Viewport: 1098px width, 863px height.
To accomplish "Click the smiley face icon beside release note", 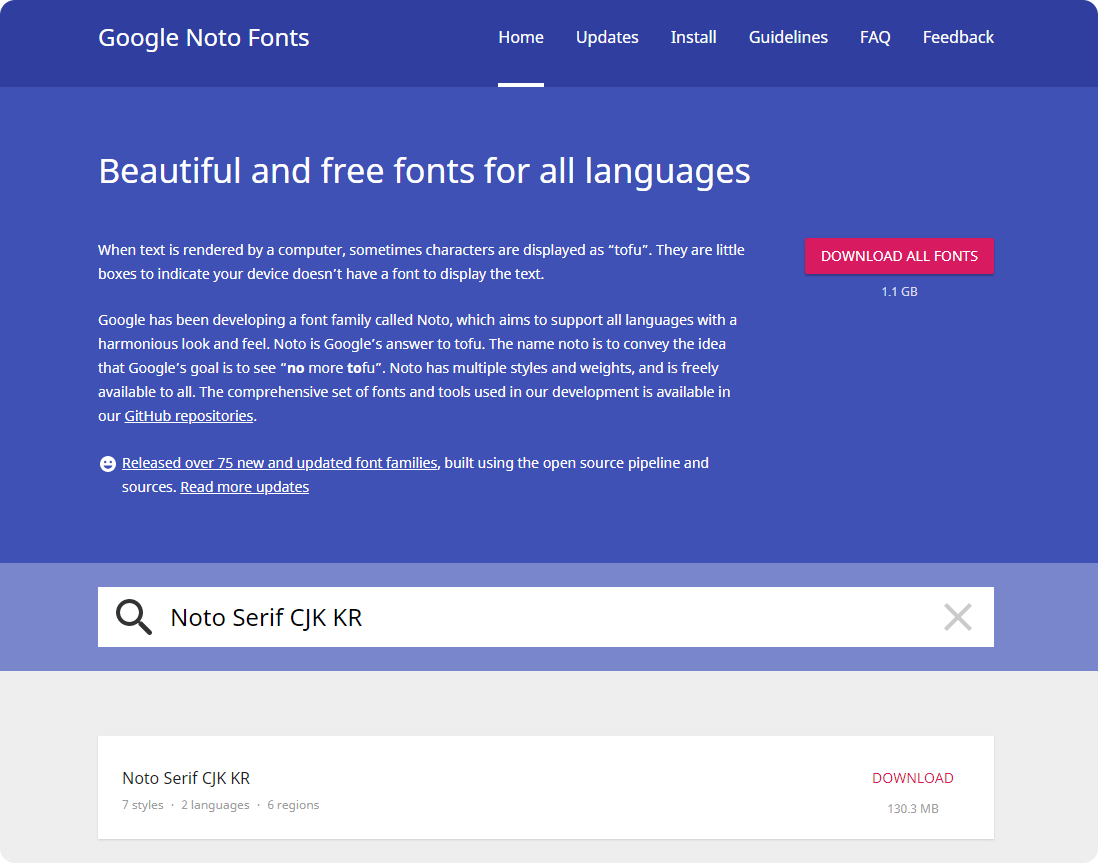I will coord(108,464).
